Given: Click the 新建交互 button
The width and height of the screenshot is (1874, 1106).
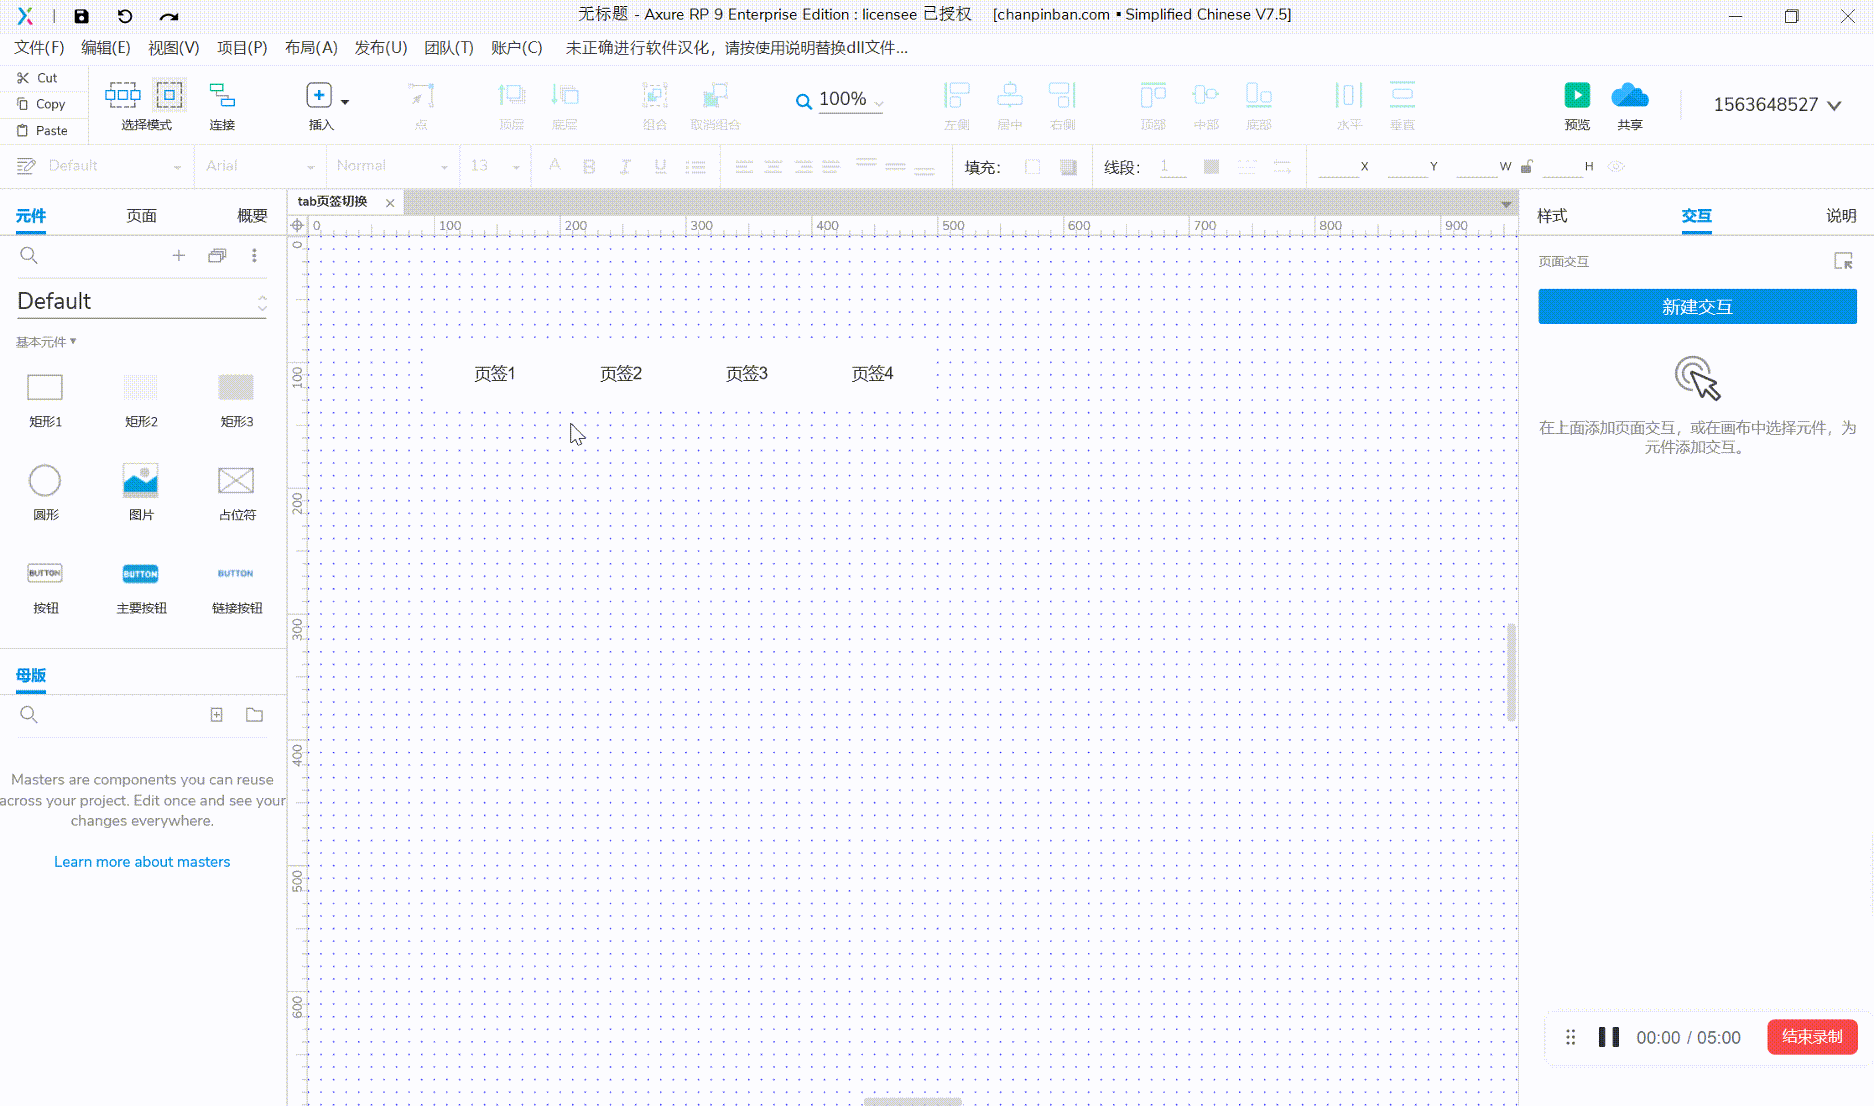Looking at the screenshot, I should 1697,307.
